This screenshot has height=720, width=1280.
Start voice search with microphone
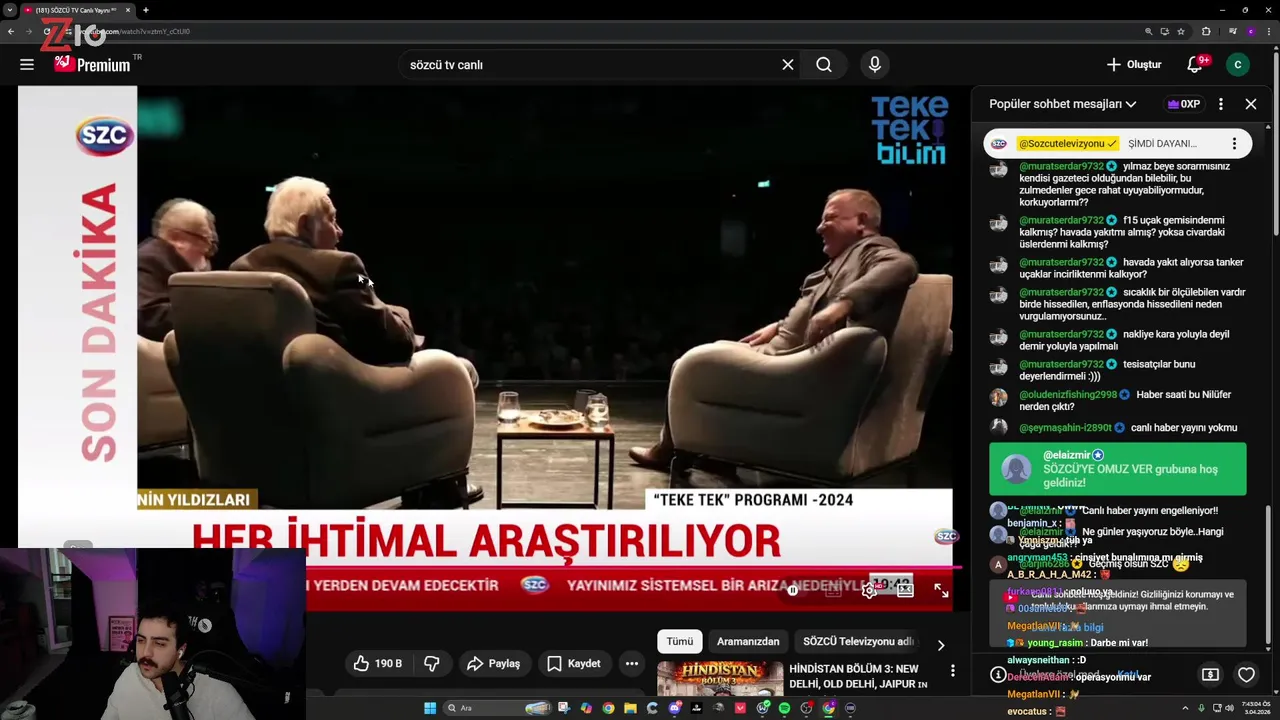click(875, 64)
